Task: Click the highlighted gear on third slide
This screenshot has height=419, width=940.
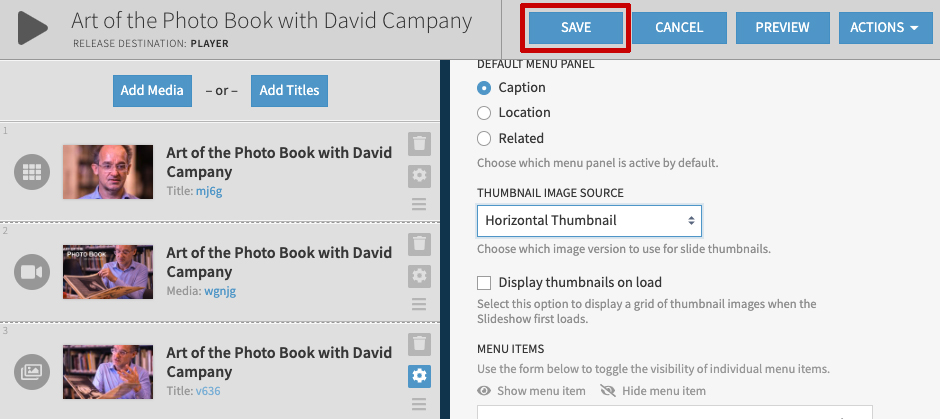Action: [420, 376]
